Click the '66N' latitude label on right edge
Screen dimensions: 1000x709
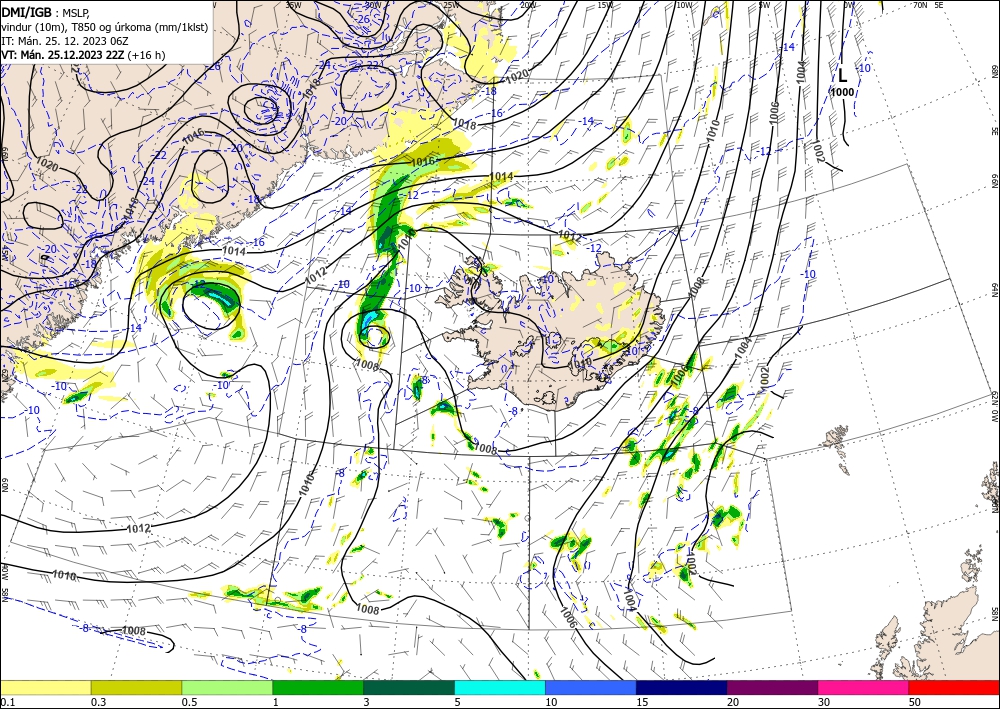(x=994, y=180)
